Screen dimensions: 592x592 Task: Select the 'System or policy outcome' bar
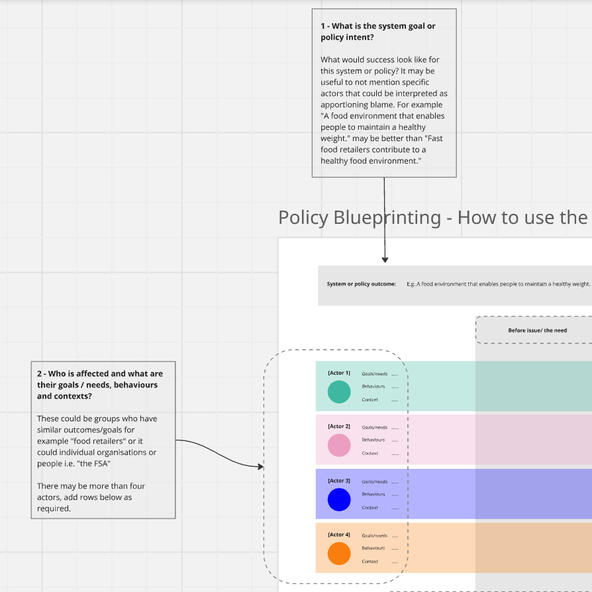(x=455, y=285)
